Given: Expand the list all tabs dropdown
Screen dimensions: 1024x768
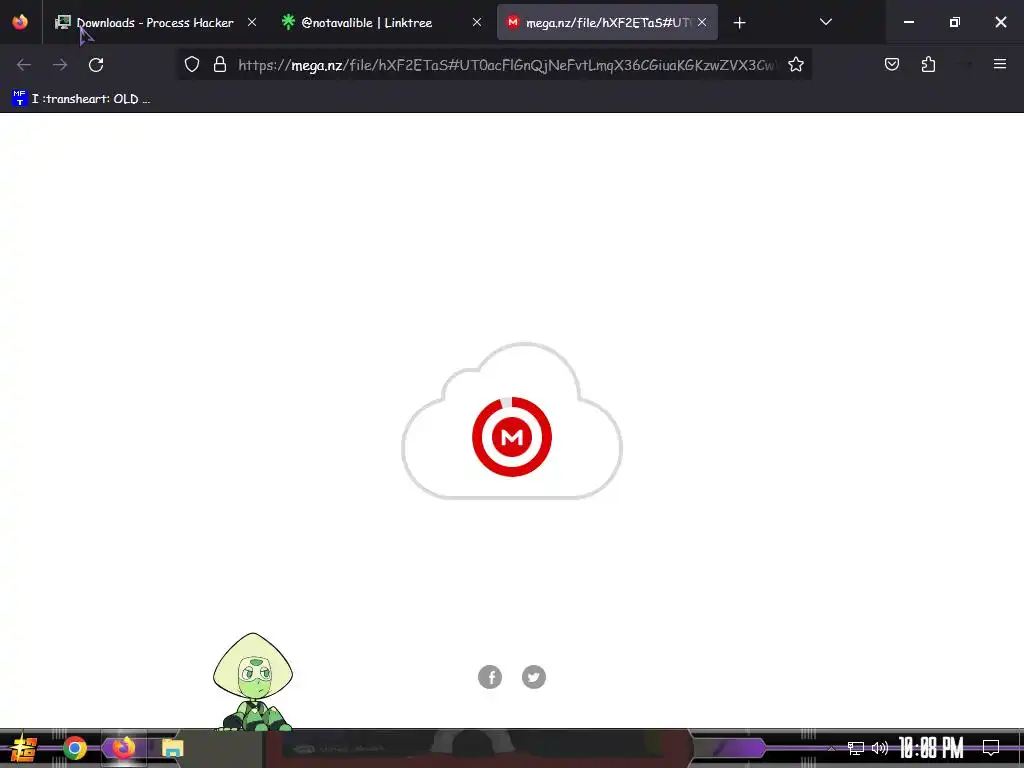Looking at the screenshot, I should pos(825,22).
